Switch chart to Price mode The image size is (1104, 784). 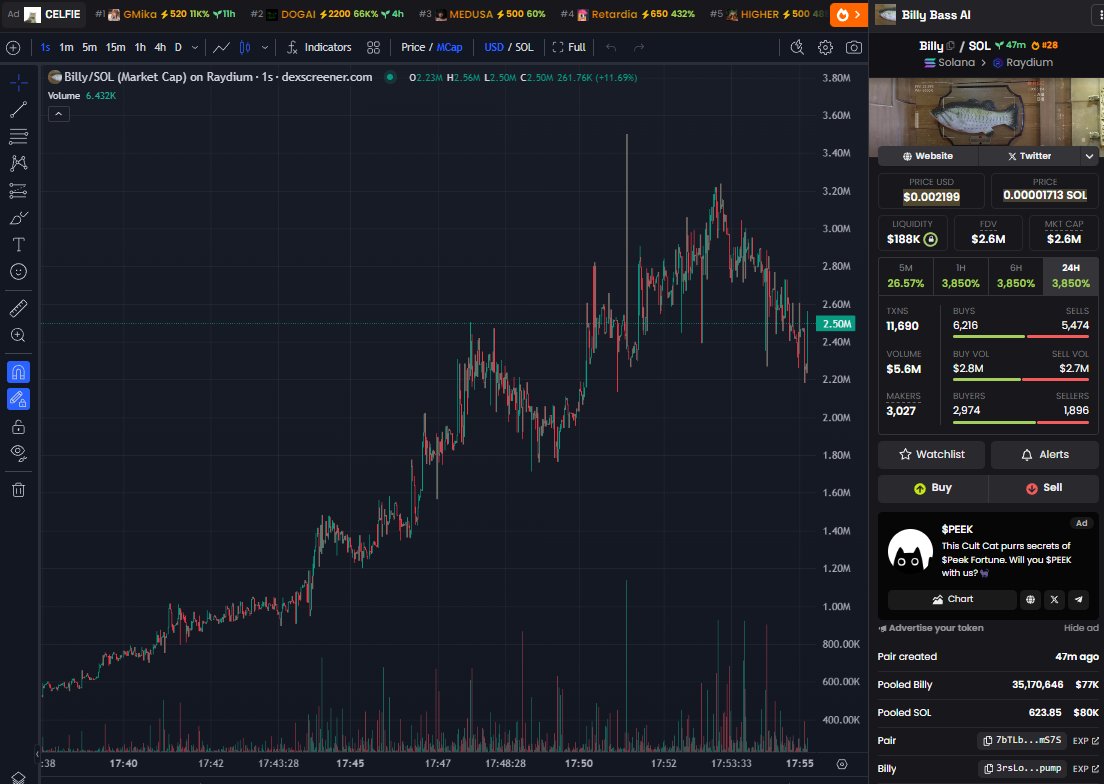(413, 47)
